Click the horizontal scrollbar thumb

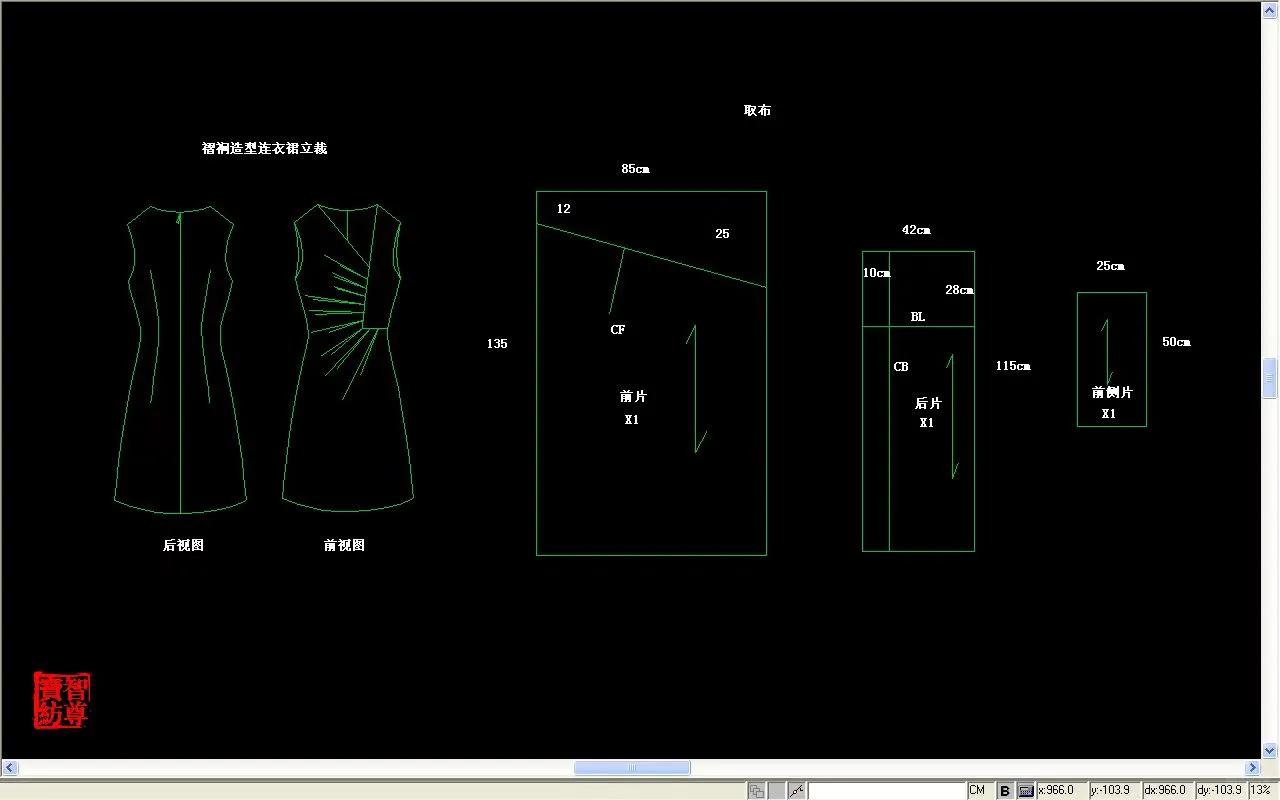coord(632,768)
